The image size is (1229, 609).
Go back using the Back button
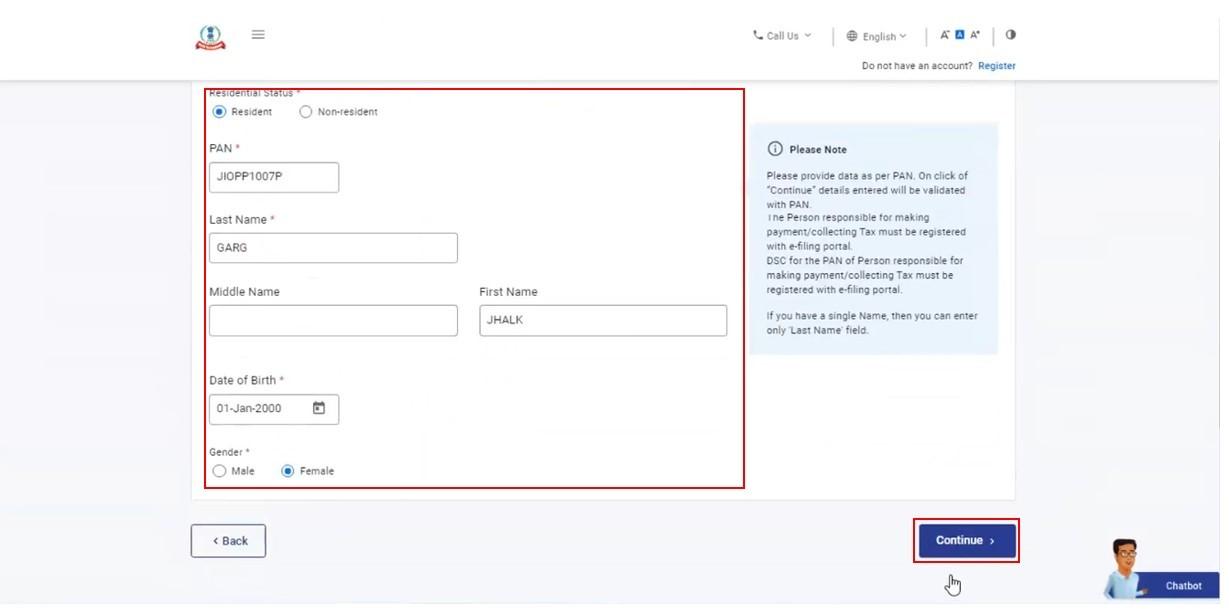(228, 541)
